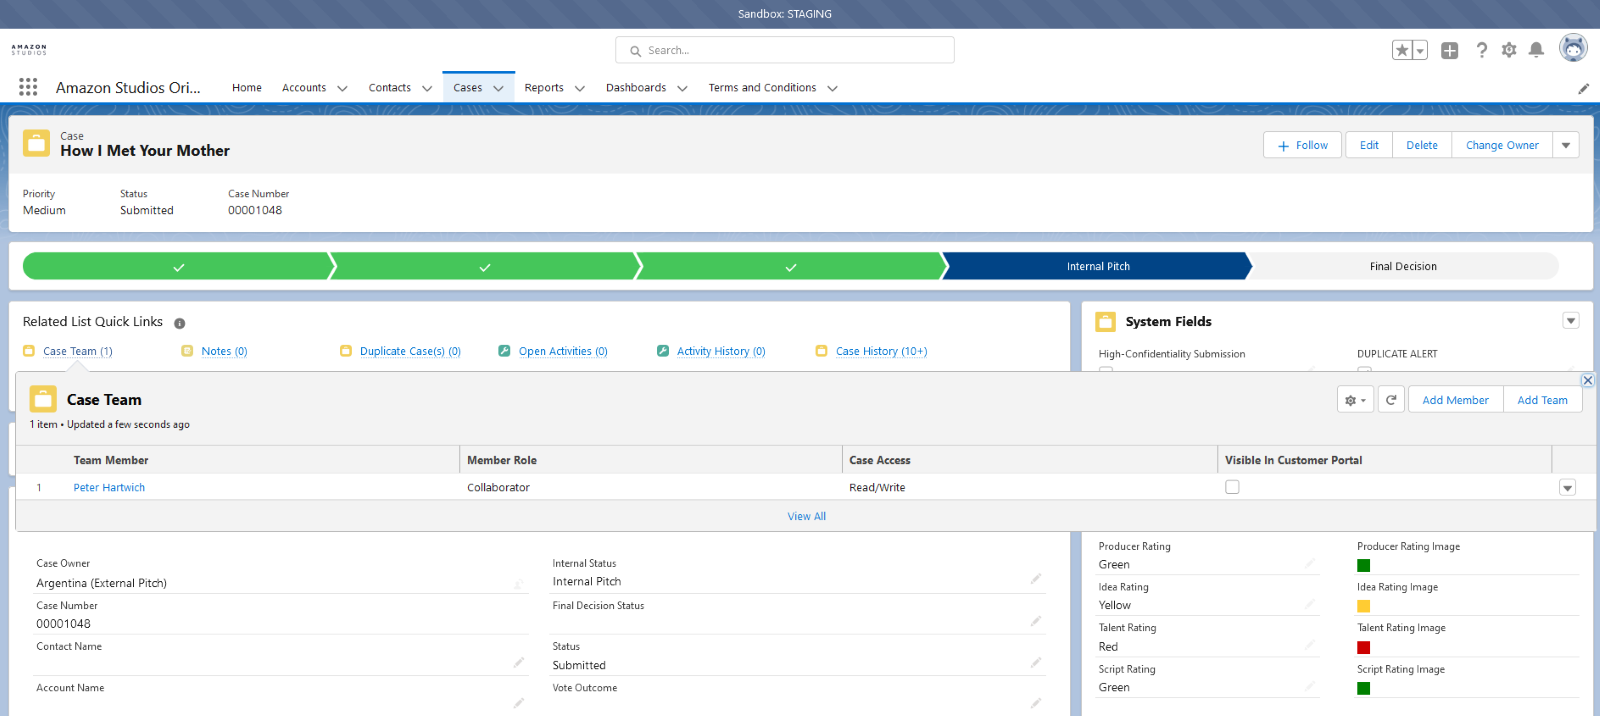Click the Delete button for the case
The width and height of the screenshot is (1600, 716).
1422,145
